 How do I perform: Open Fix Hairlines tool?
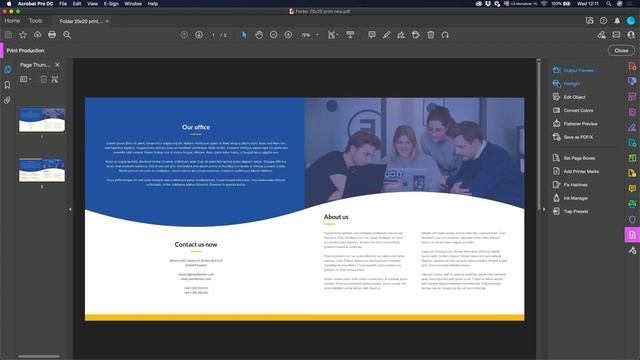click(x=570, y=185)
